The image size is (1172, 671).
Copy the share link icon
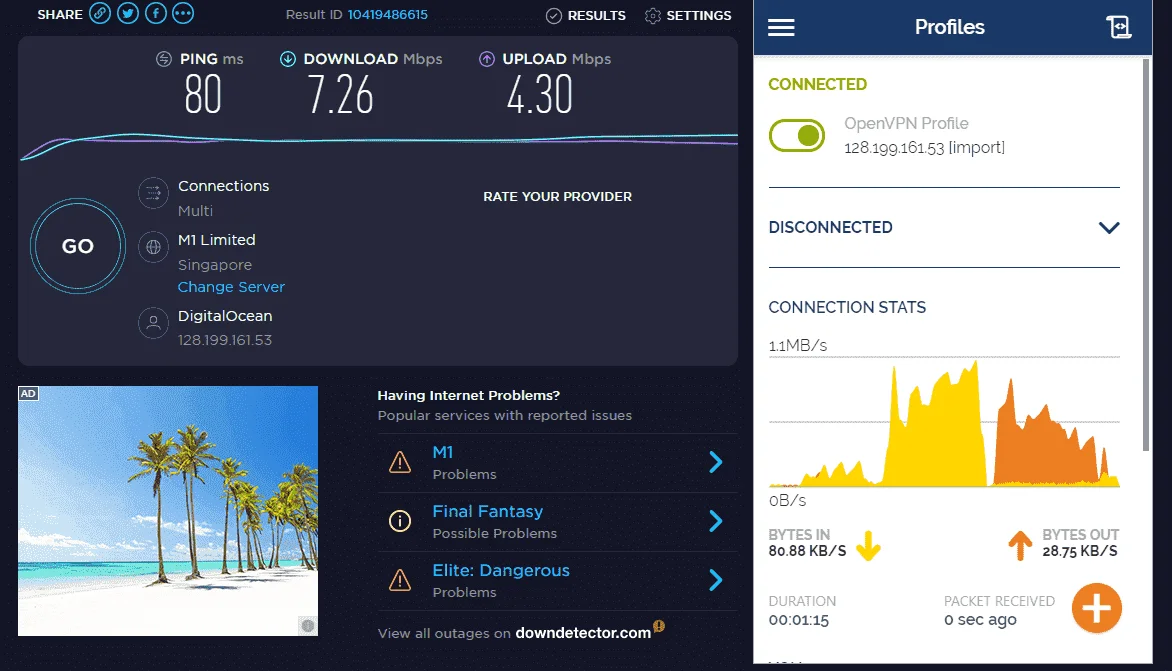[x=99, y=13]
